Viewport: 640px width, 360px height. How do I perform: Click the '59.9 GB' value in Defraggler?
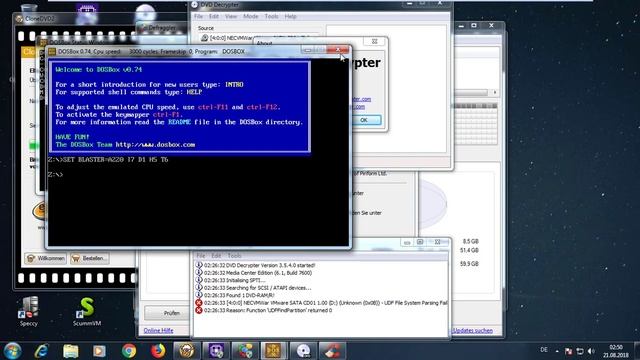(469, 264)
